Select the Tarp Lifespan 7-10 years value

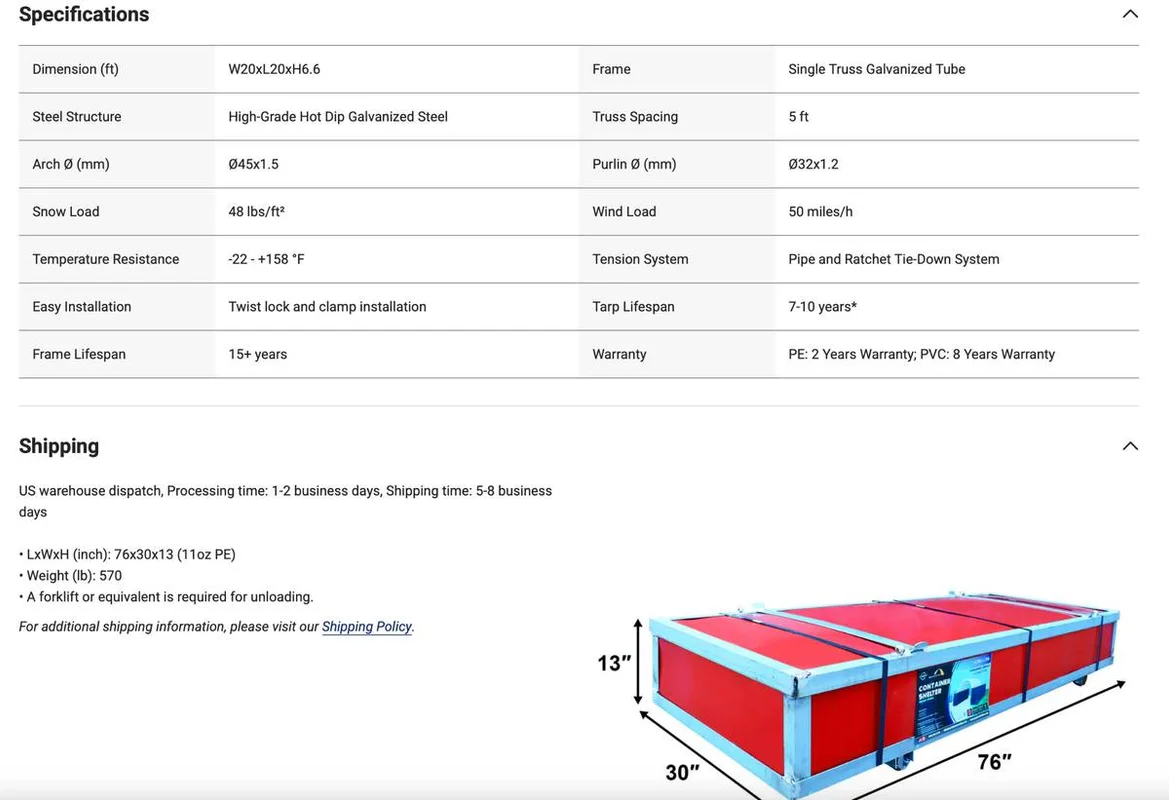tap(822, 306)
